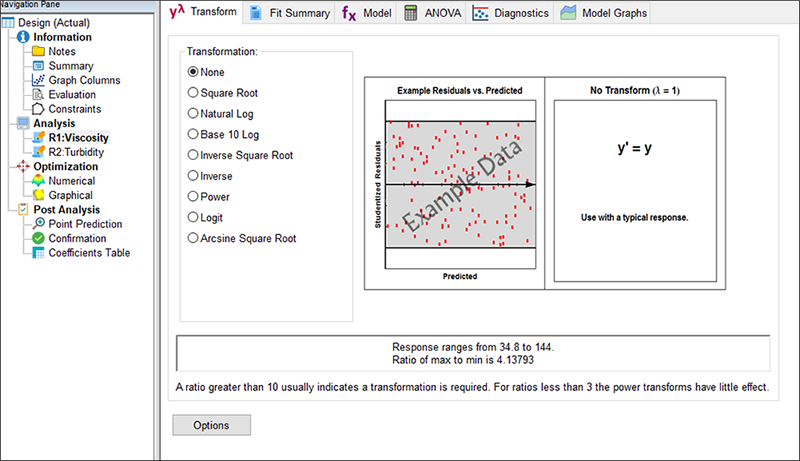Click the Notes folder icon
This screenshot has width=800, height=461.
[x=38, y=51]
